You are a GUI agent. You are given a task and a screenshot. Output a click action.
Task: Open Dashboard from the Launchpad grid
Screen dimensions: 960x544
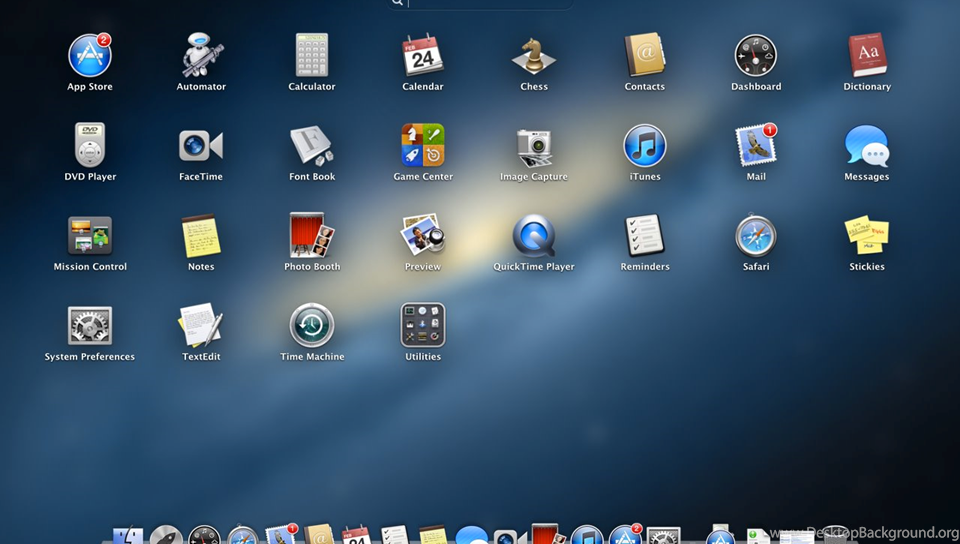pos(756,56)
